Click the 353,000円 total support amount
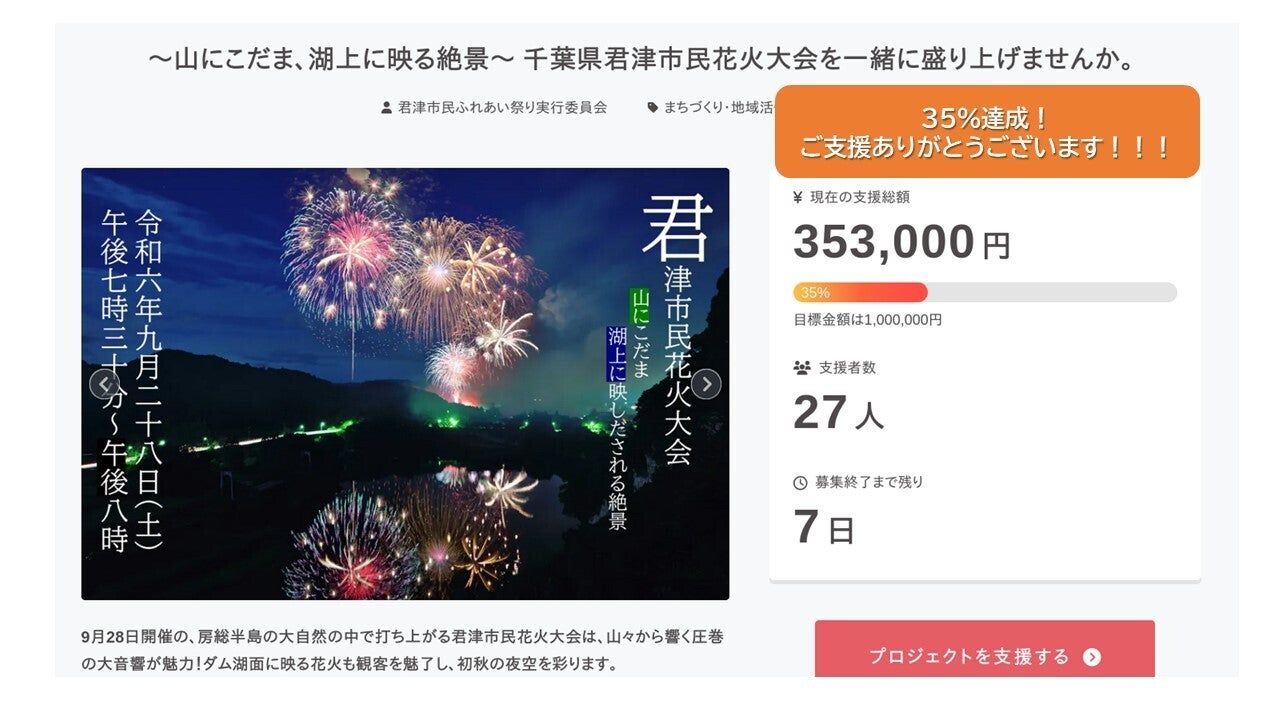 tap(901, 243)
